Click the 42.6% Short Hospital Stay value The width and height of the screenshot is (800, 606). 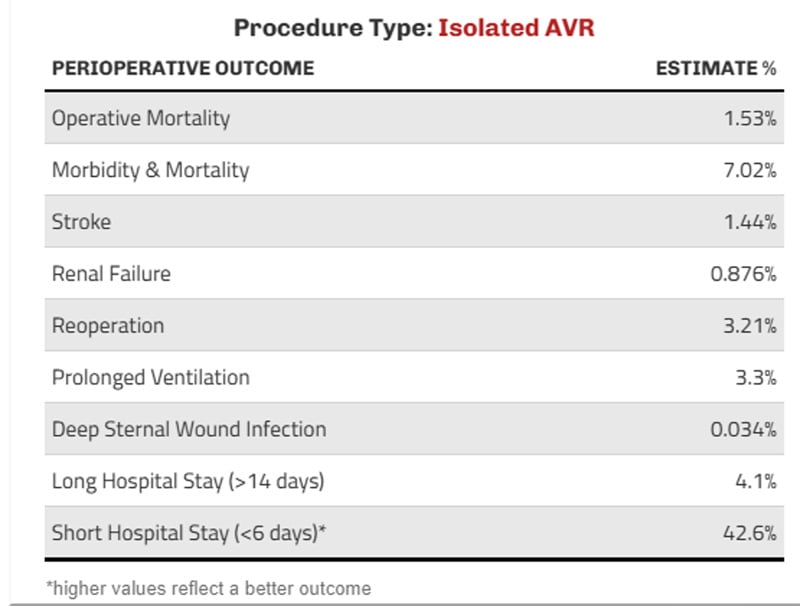[750, 534]
